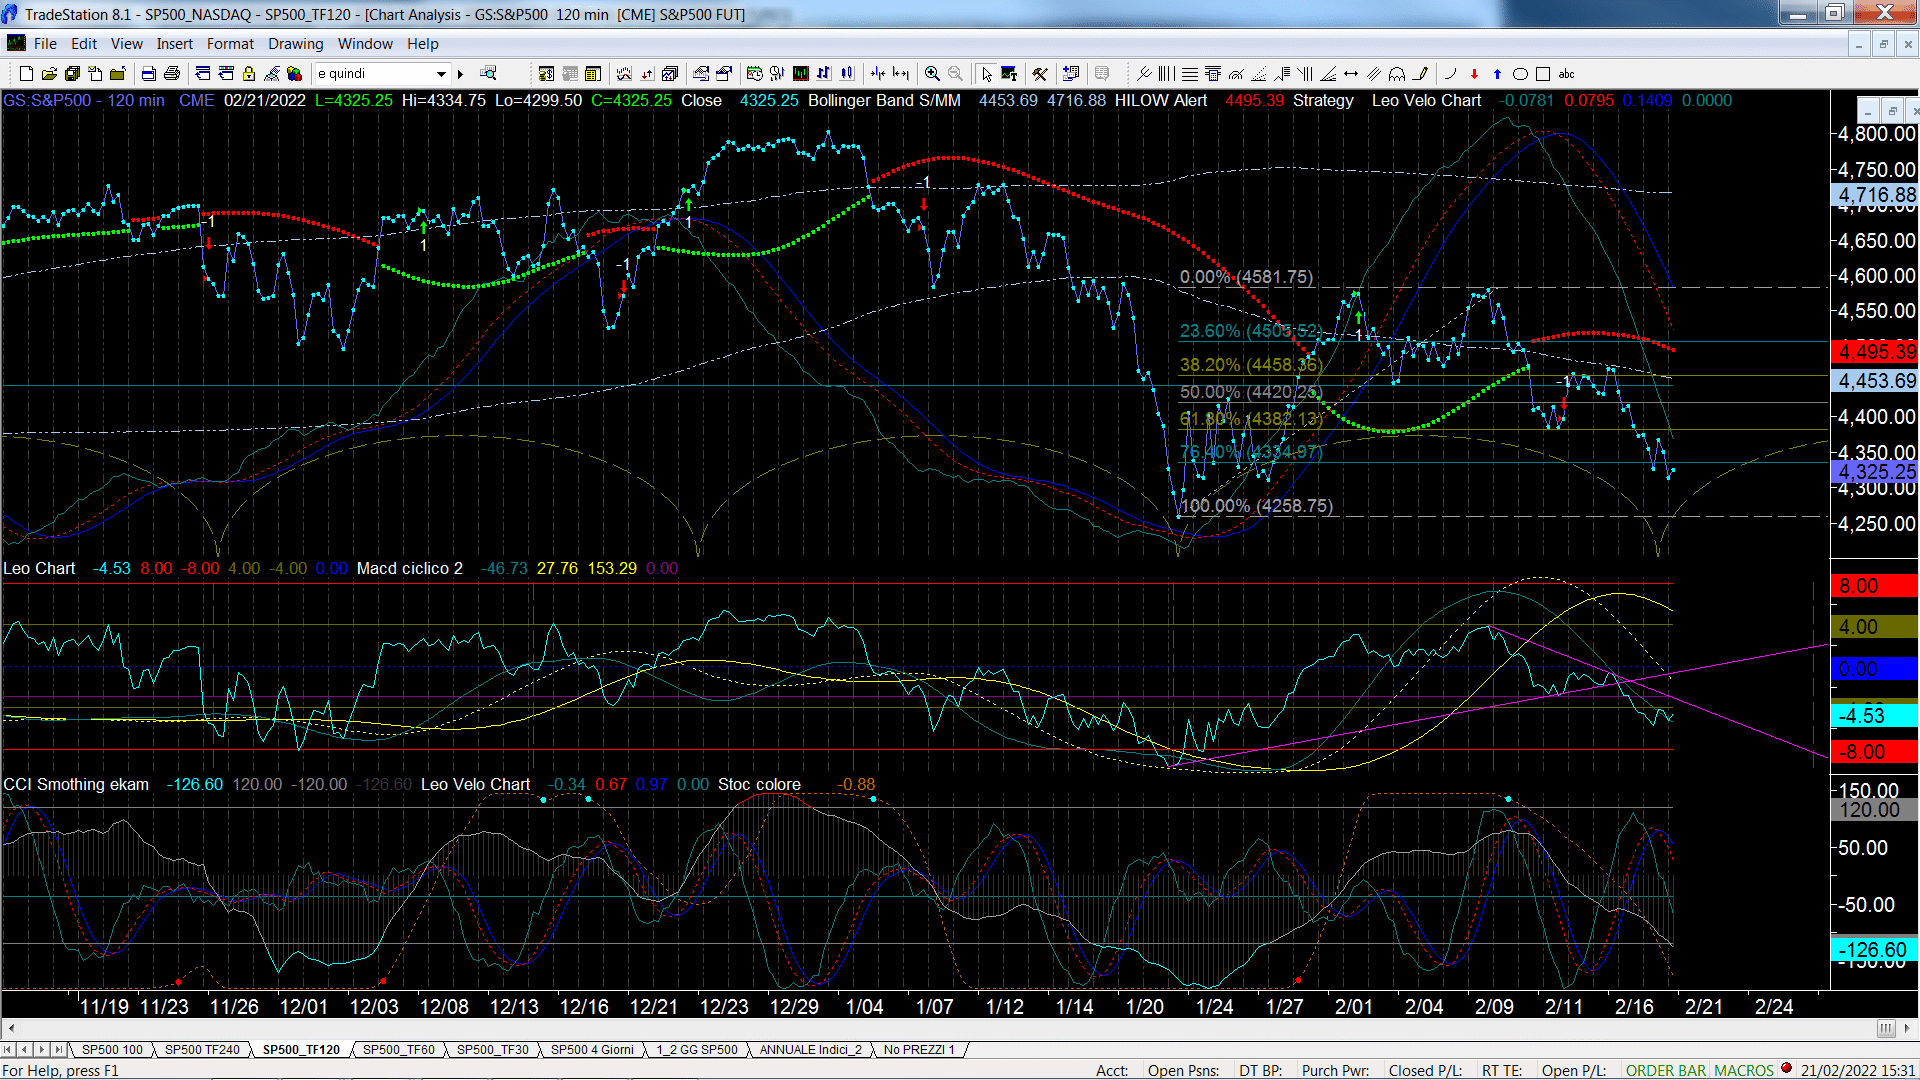Screen dimensions: 1920x1080
Task: Click the MACROS status button
Action: click(x=1744, y=1070)
